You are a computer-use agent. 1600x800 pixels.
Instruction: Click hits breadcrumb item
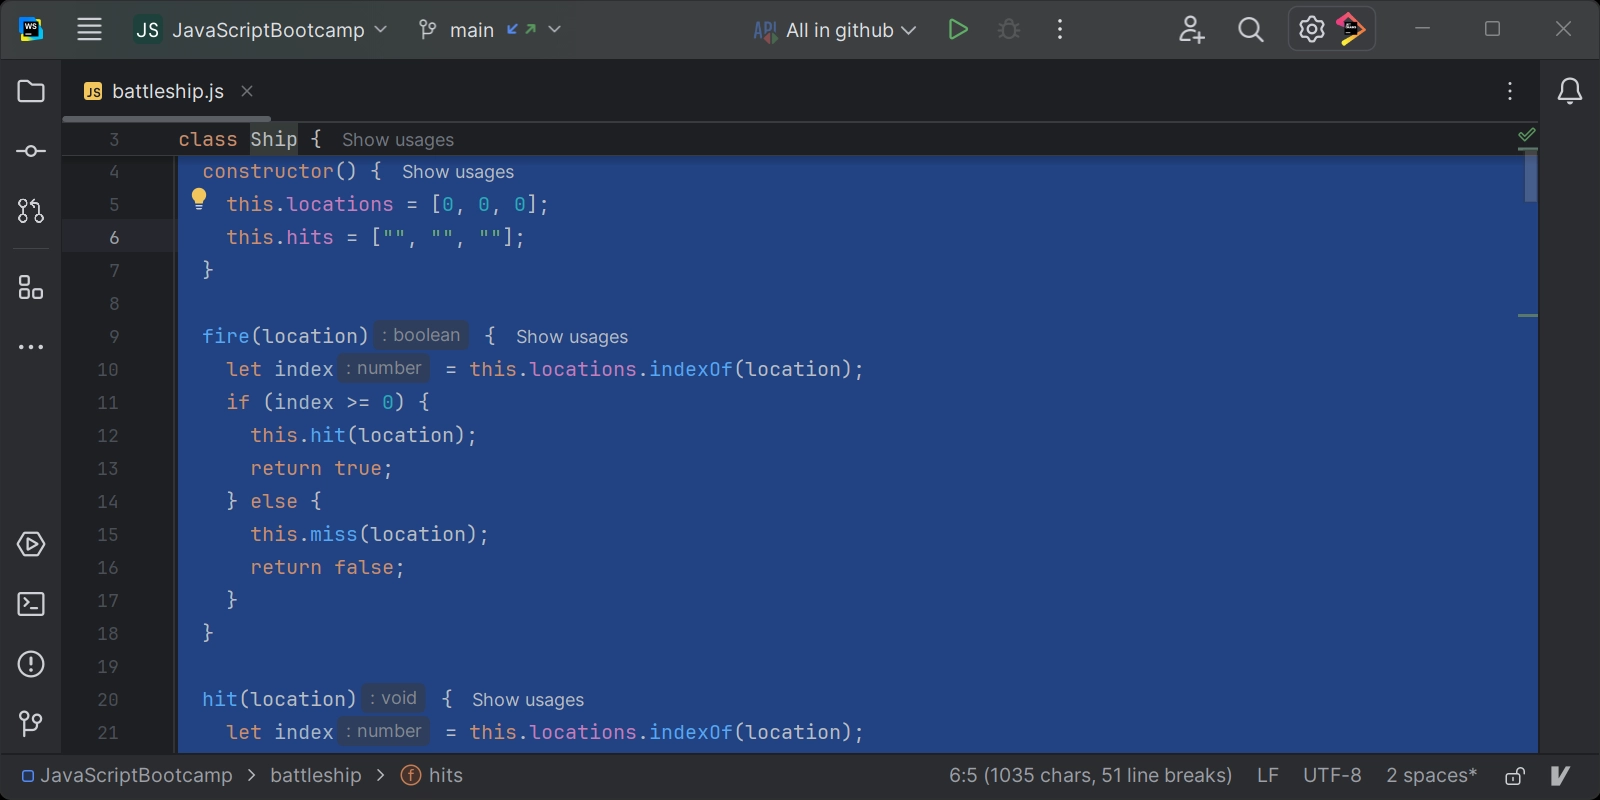(x=432, y=775)
